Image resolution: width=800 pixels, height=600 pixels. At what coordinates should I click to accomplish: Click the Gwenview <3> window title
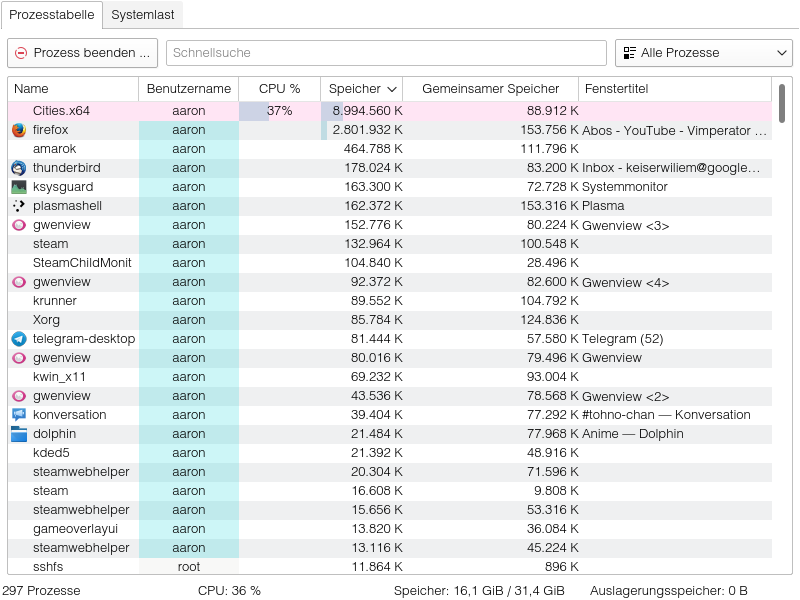tap(626, 226)
